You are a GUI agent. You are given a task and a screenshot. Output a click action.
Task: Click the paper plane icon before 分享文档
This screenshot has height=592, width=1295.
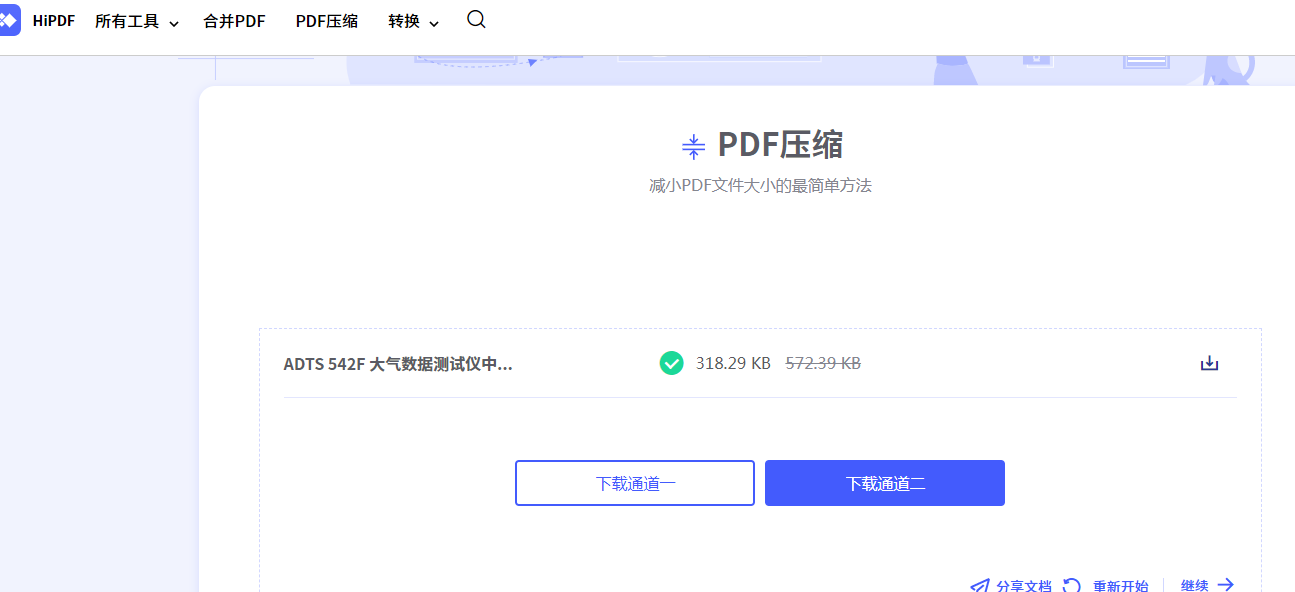click(x=981, y=584)
